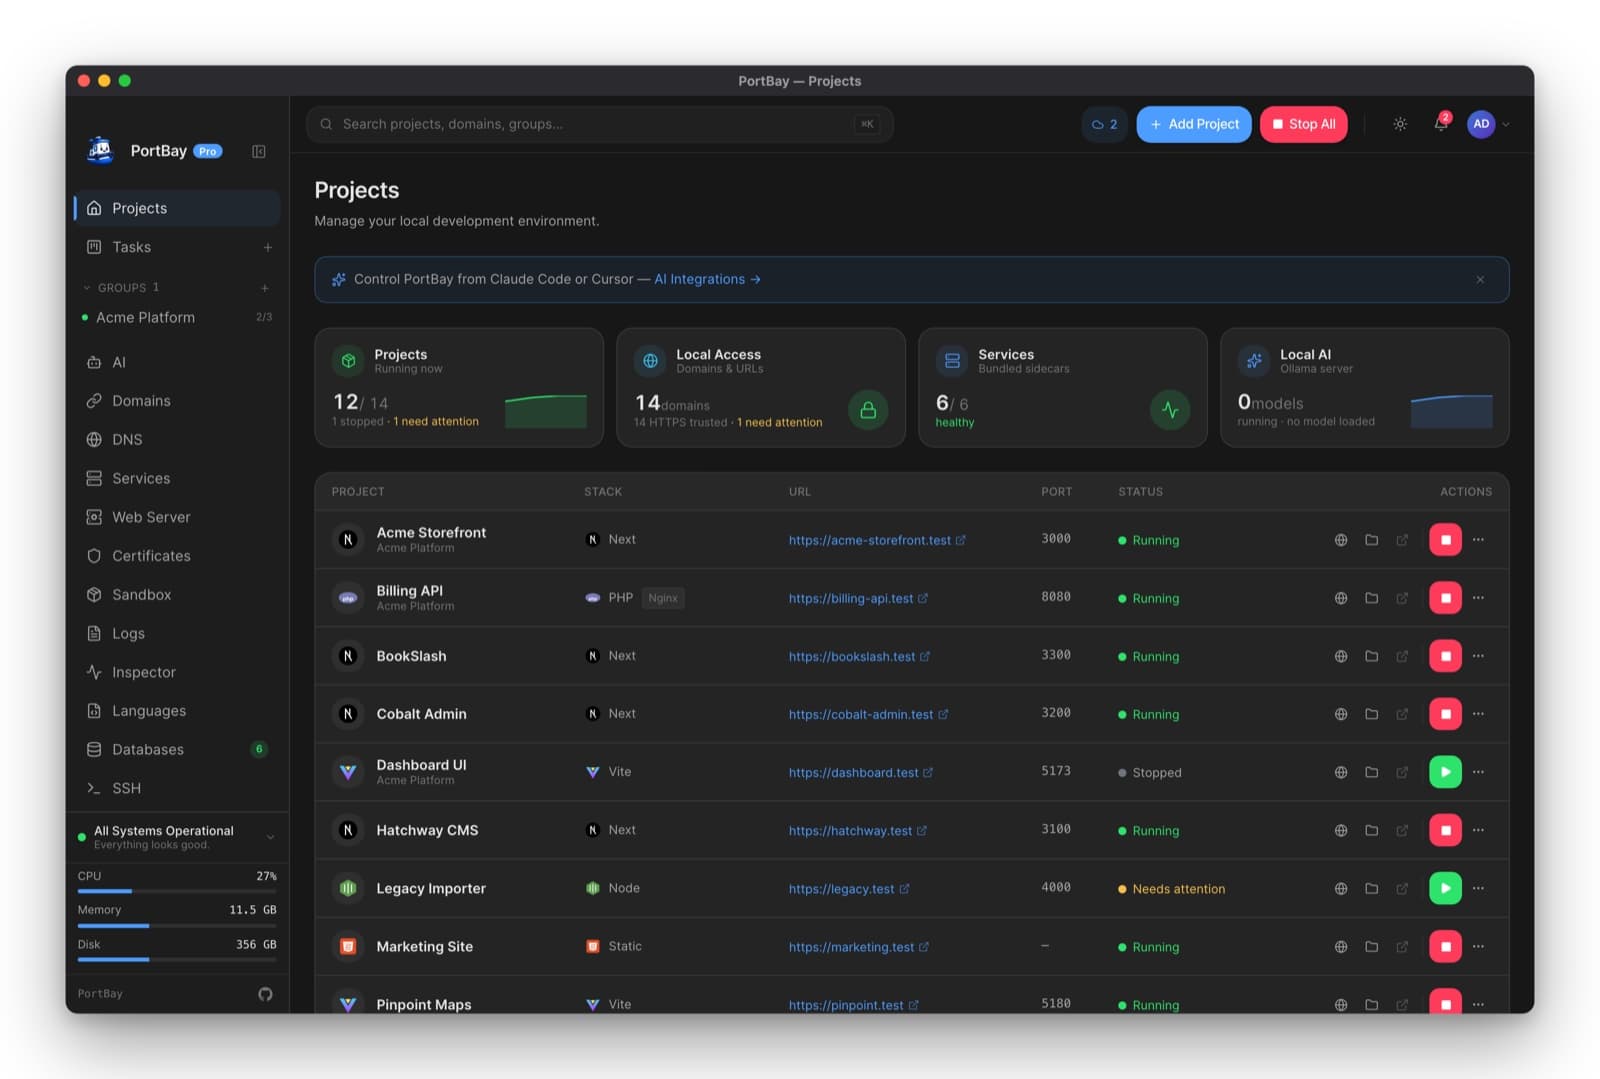
Task: Open Inspector in the sidebar
Action: click(177, 672)
